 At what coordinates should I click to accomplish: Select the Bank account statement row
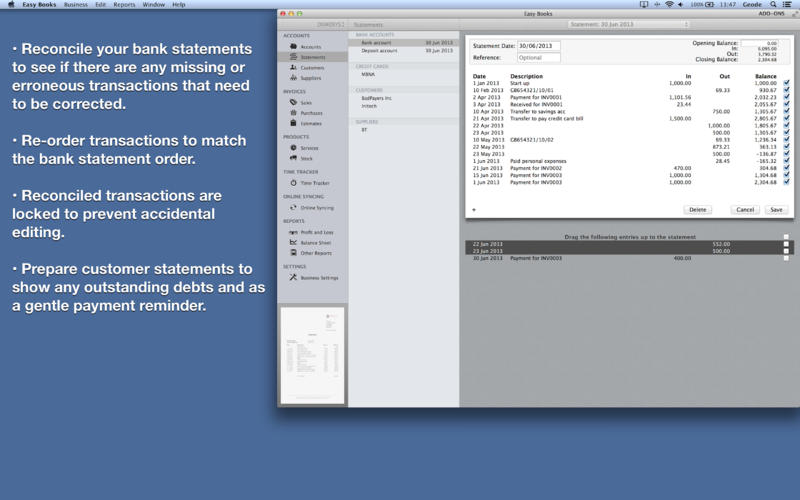pyautogui.click(x=404, y=43)
